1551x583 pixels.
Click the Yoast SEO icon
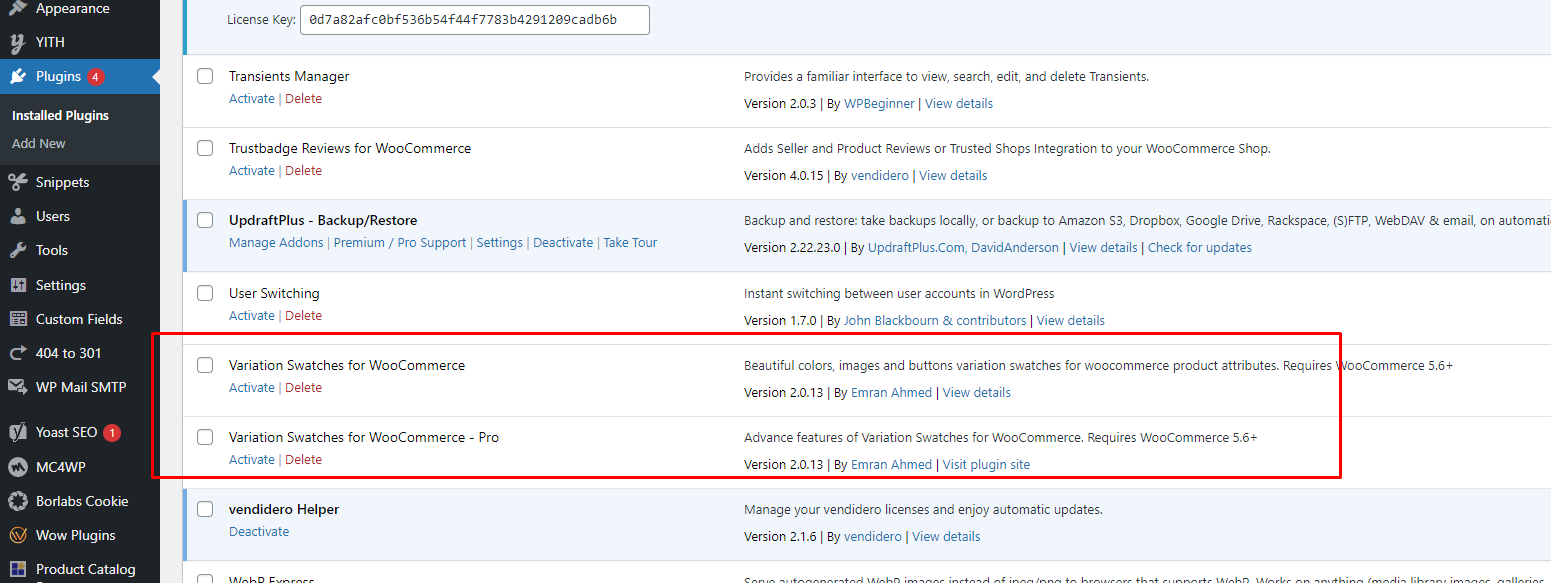[18, 432]
